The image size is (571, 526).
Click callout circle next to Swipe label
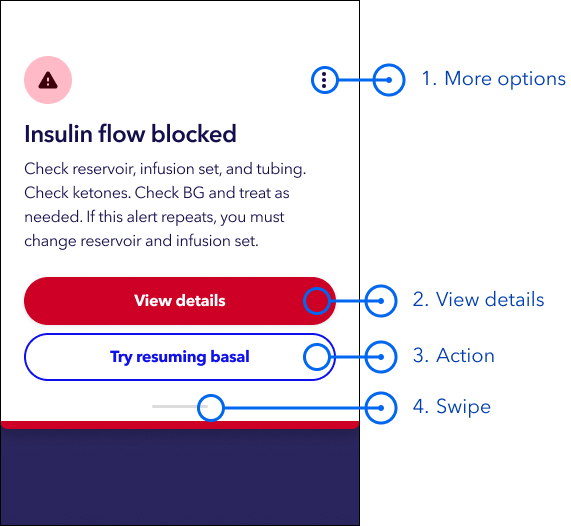(x=381, y=408)
